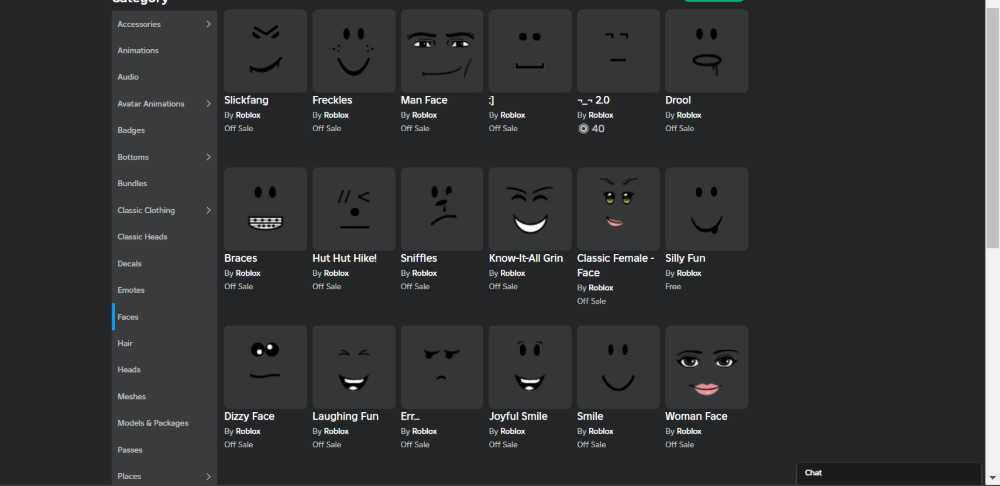The image size is (1000, 486).
Task: Open the Smile face thumbnail
Action: 618,367
